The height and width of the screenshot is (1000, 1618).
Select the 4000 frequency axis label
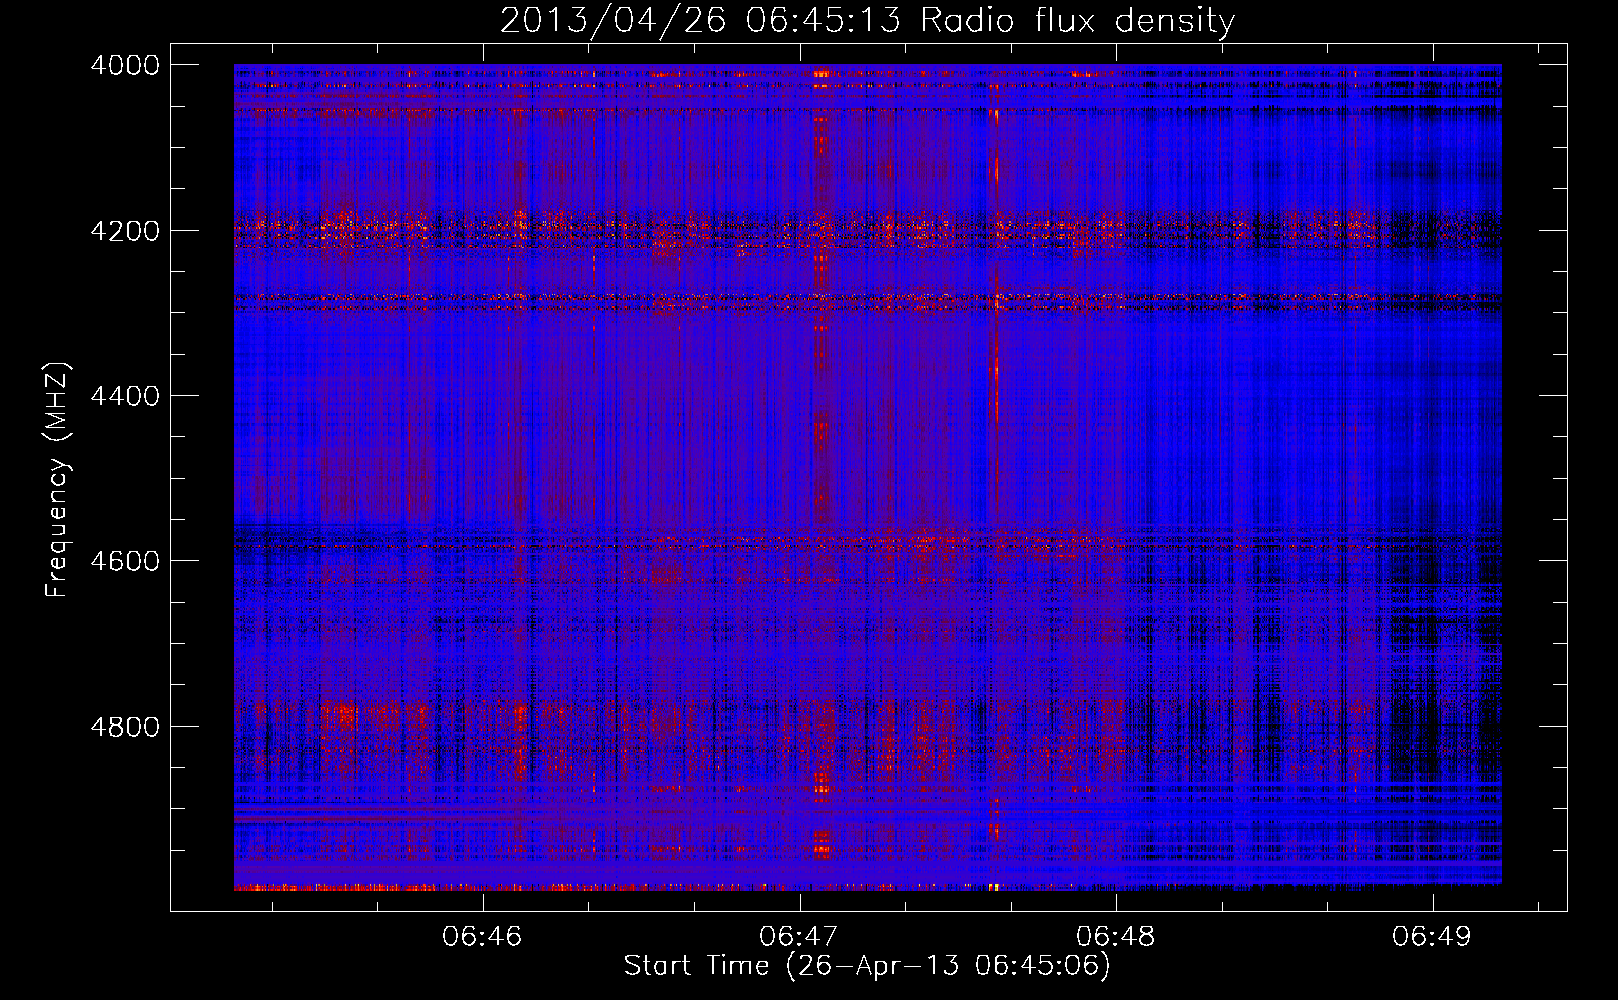click(x=125, y=65)
